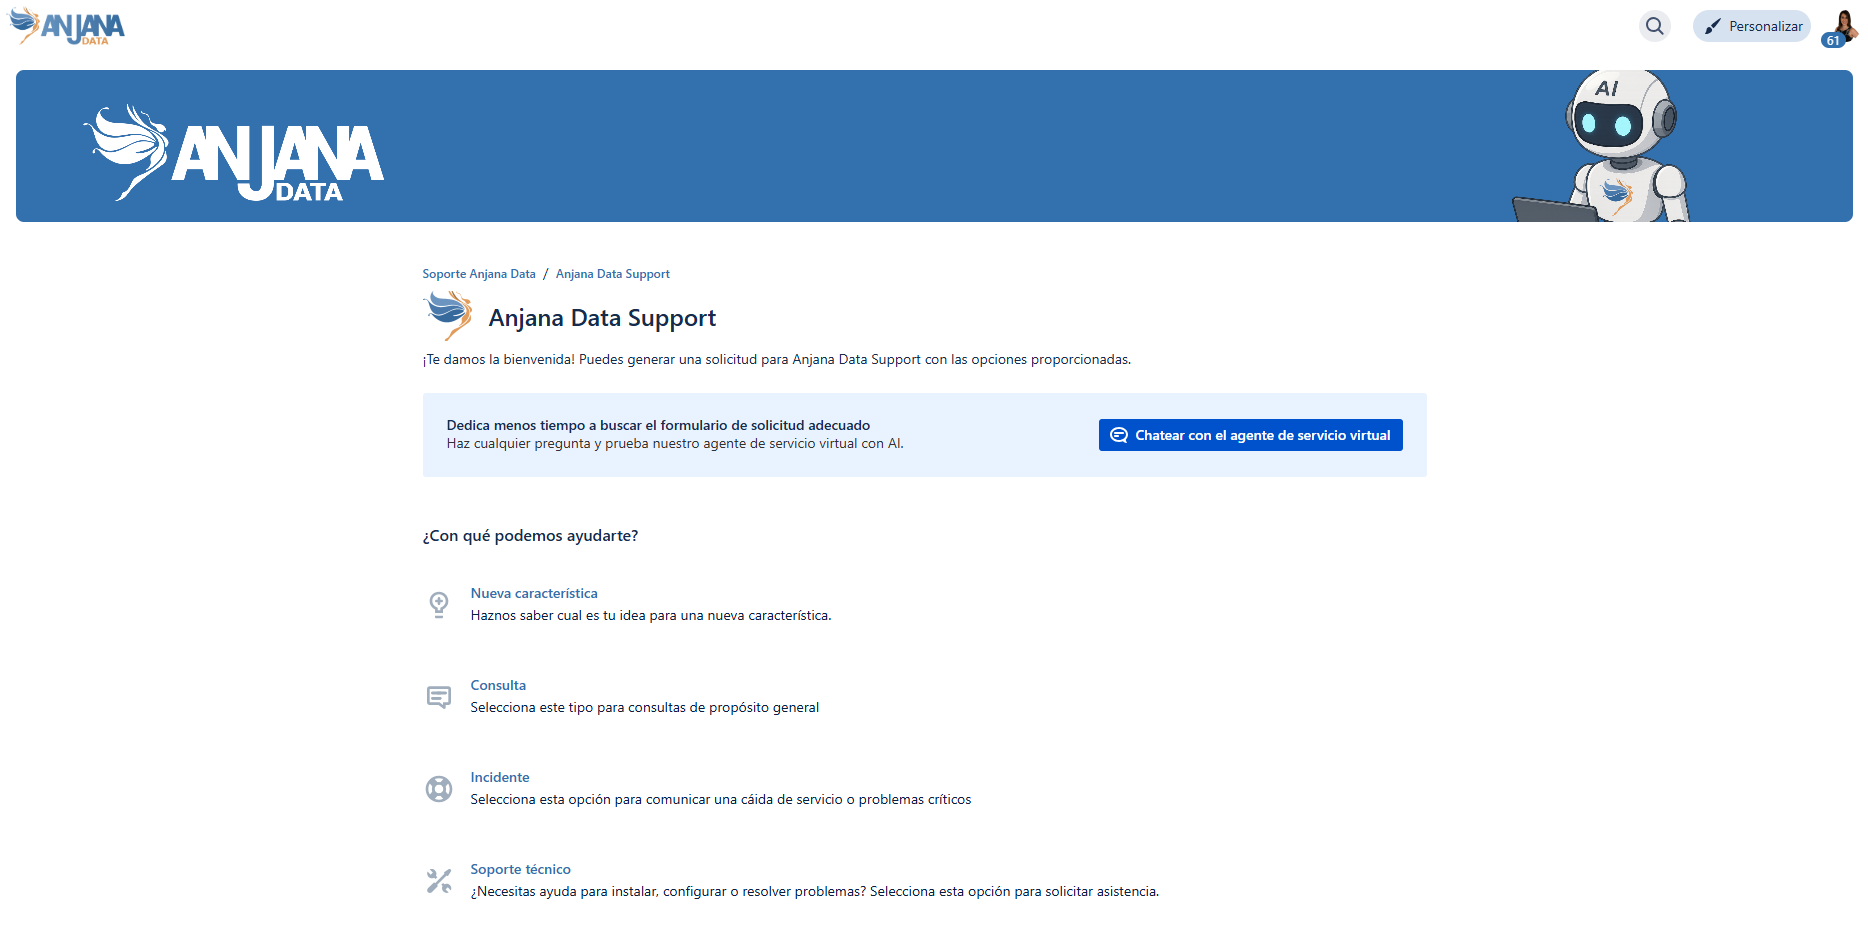Click the brush icon inside Personalizar
Screen dimensions: 1868x928
tap(1713, 27)
